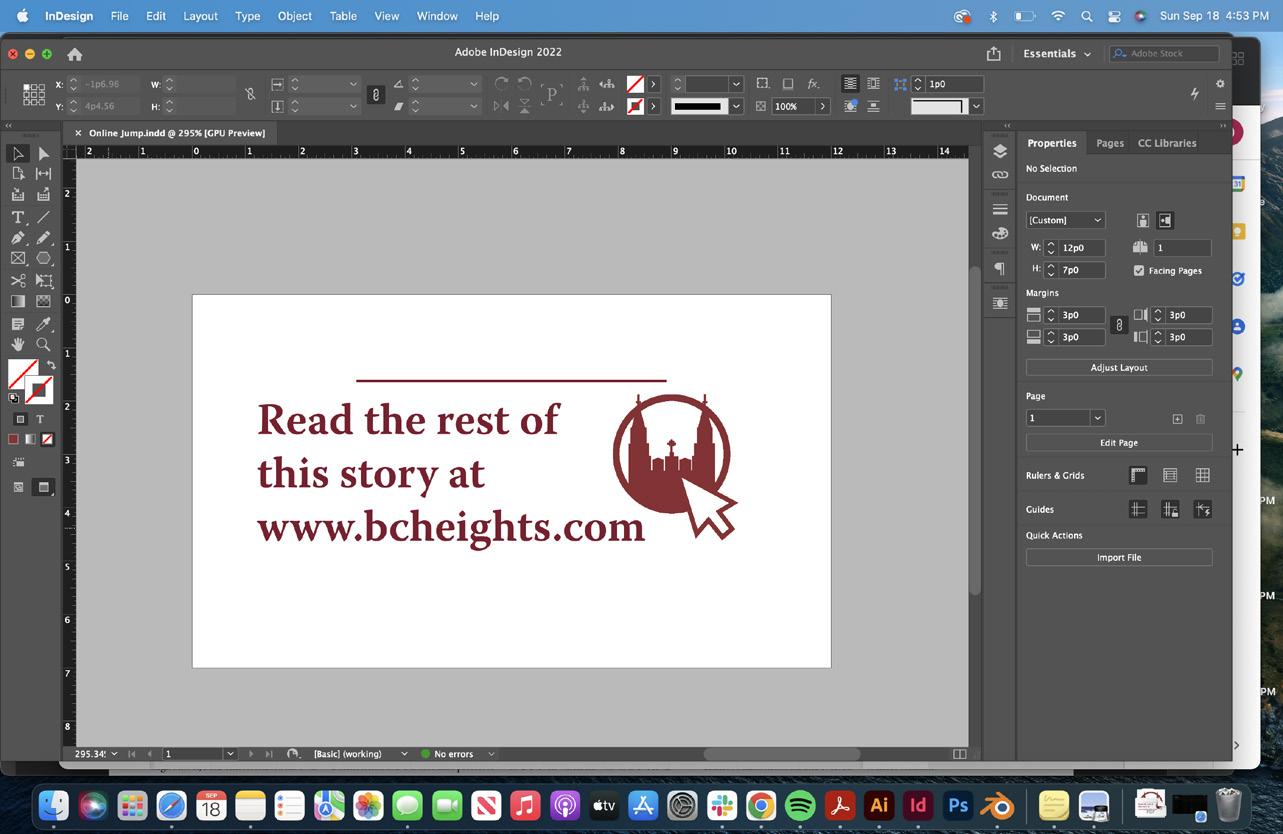The width and height of the screenshot is (1283, 834).
Task: Choose the Page tool
Action: [18, 173]
